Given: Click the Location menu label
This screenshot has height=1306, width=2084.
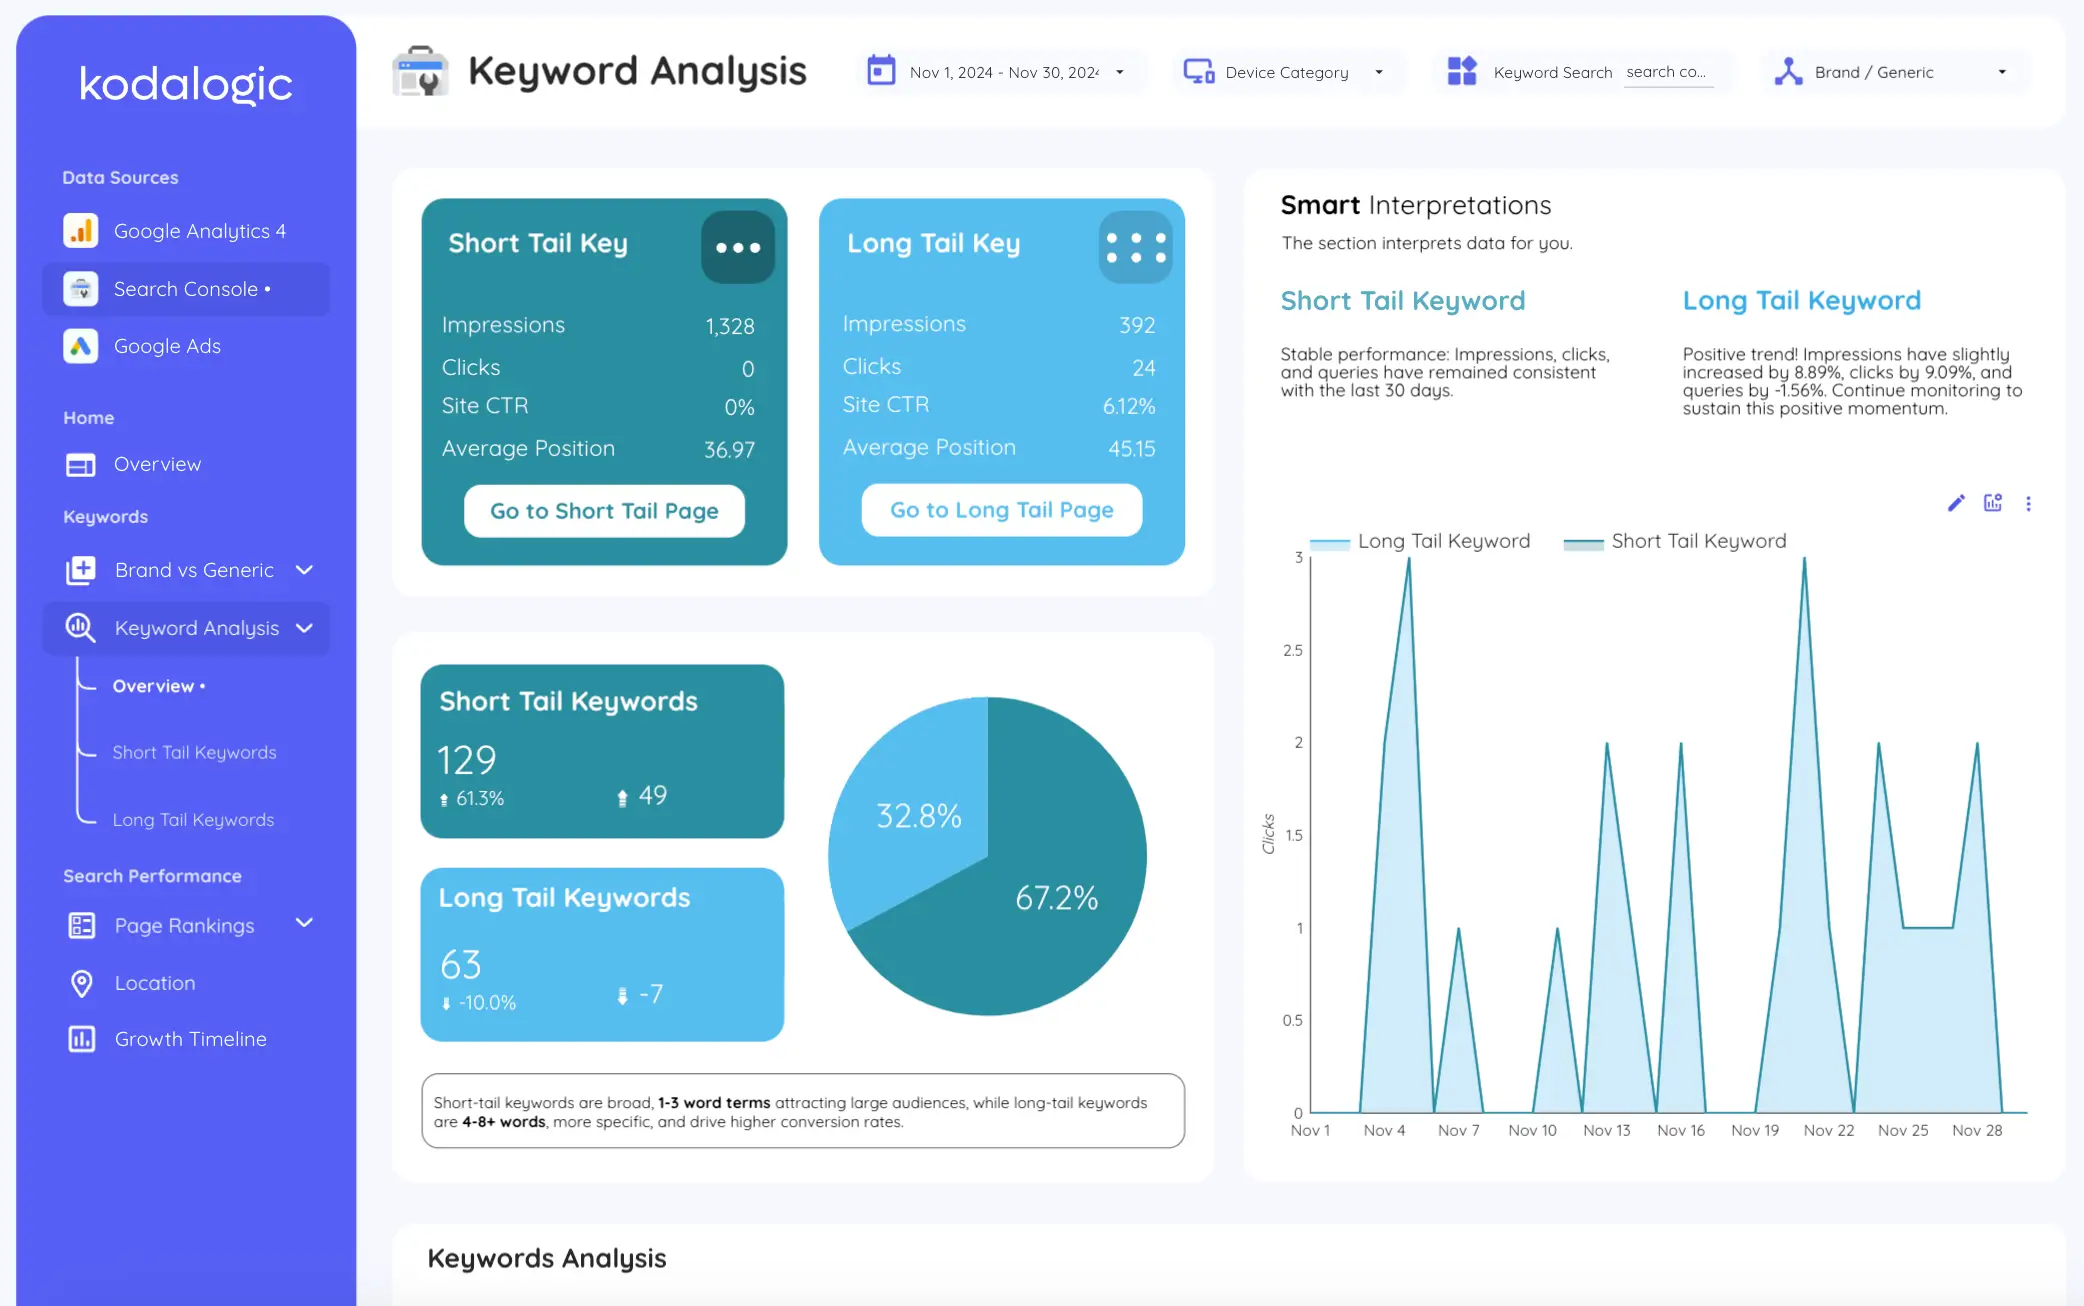Looking at the screenshot, I should pyautogui.click(x=155, y=984).
